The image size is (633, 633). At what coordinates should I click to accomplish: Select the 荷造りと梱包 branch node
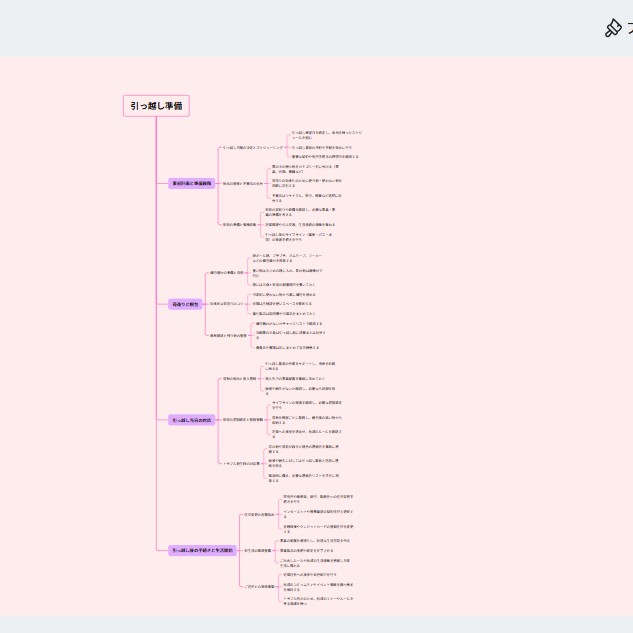click(184, 304)
